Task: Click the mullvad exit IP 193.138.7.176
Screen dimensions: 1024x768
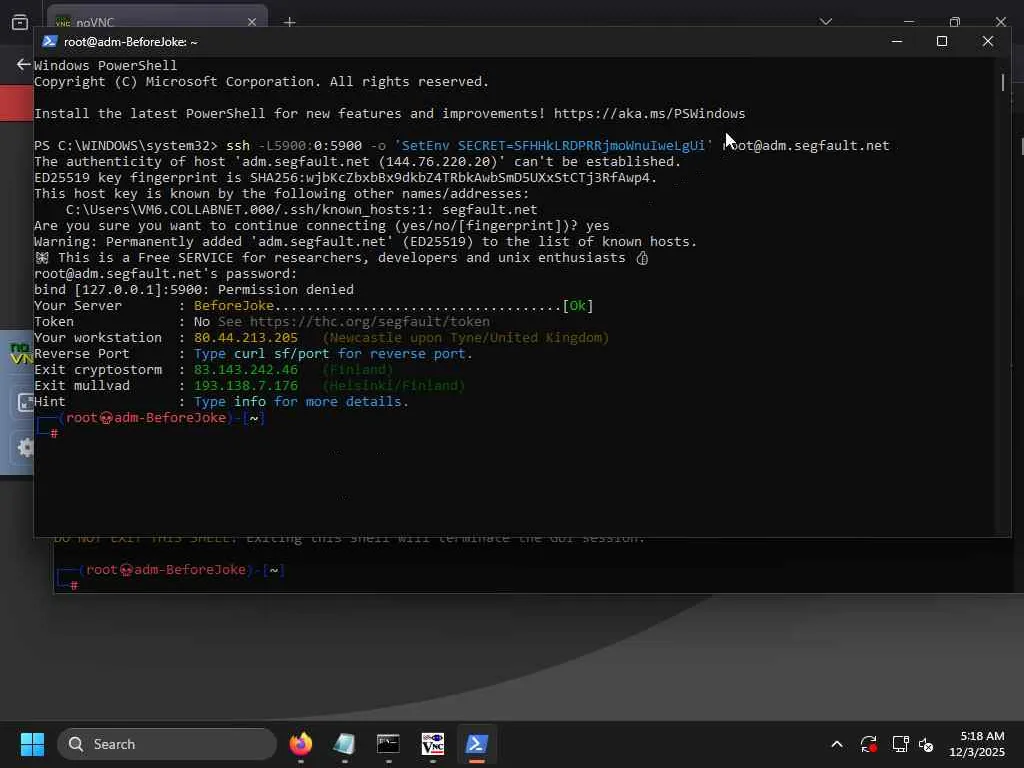Action: (x=246, y=385)
